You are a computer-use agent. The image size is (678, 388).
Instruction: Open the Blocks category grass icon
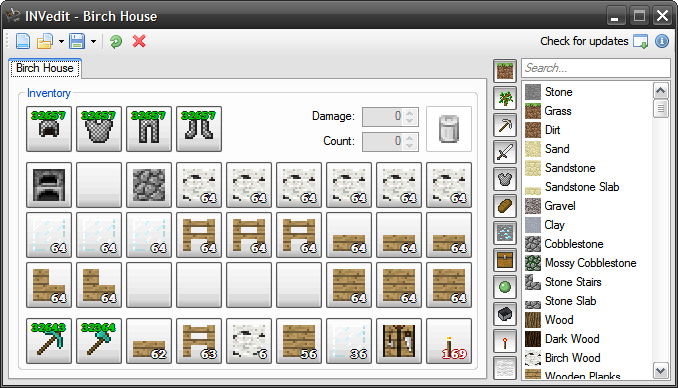505,71
